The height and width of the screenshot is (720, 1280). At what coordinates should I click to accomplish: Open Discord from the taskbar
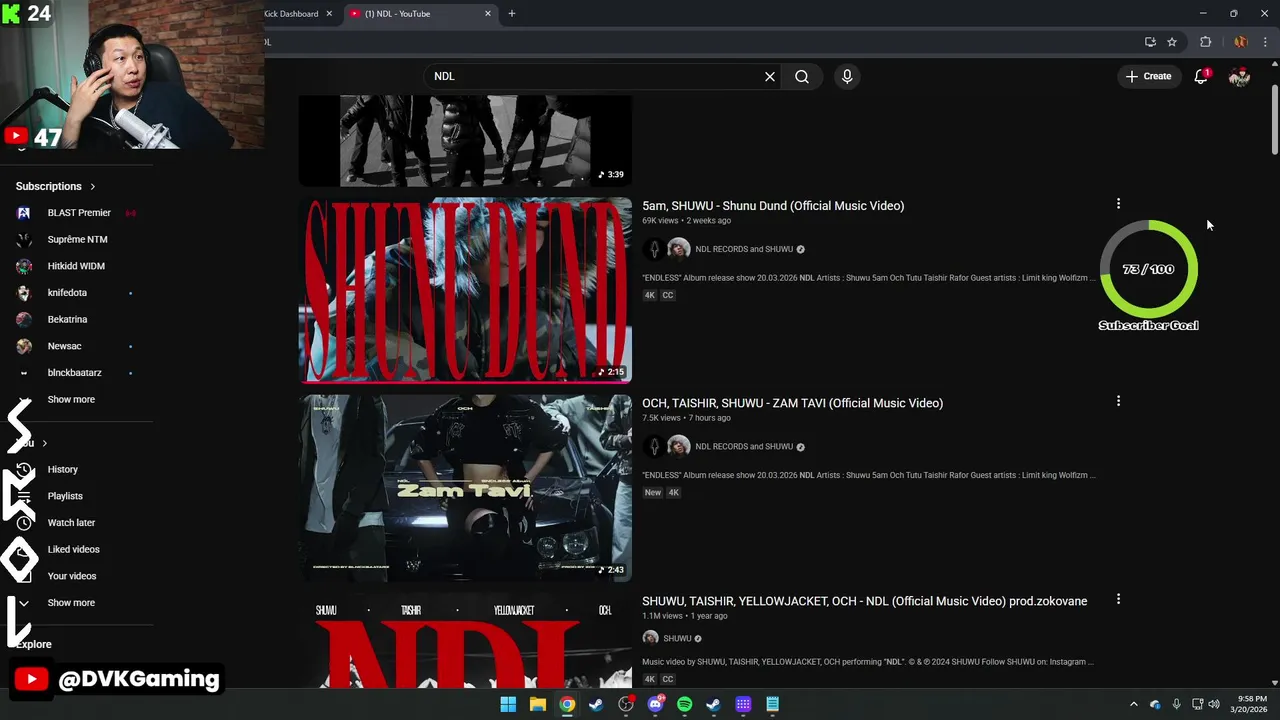(x=655, y=704)
